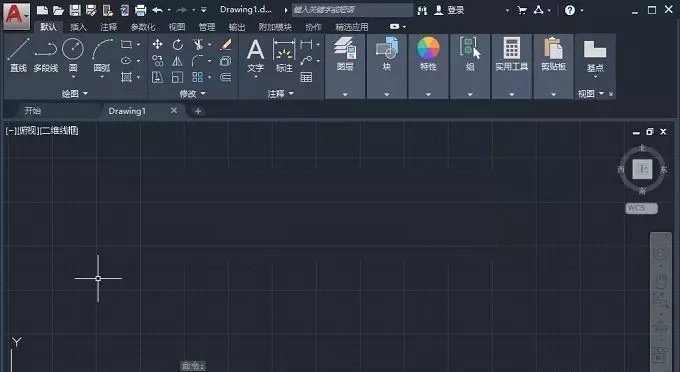This screenshot has height=372, width=680.
Task: Switch to the Insert (插入) ribbon tab
Action: click(78, 27)
